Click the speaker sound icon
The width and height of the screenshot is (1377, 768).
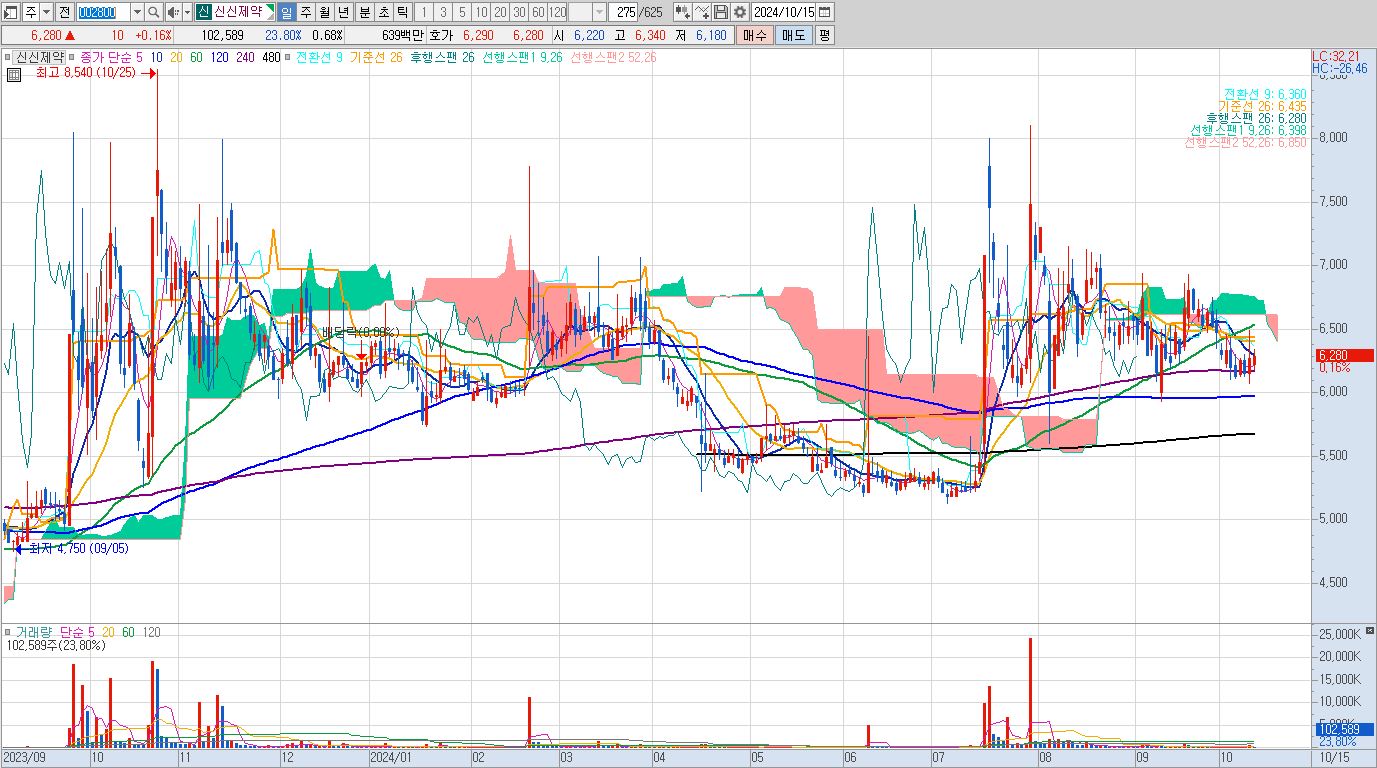pos(172,12)
